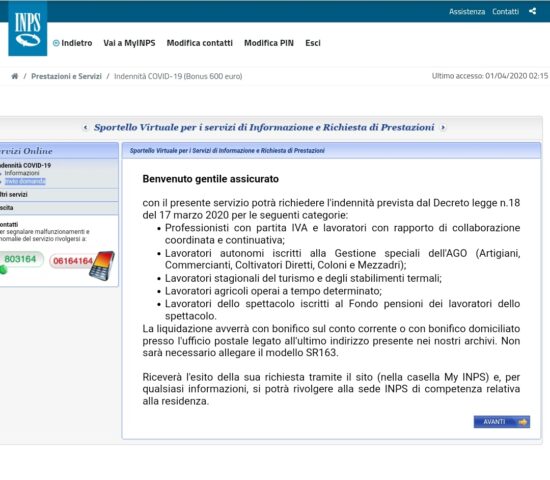Click the green 803164 phone number
Image resolution: width=550 pixels, height=480 pixels.
pos(20,259)
